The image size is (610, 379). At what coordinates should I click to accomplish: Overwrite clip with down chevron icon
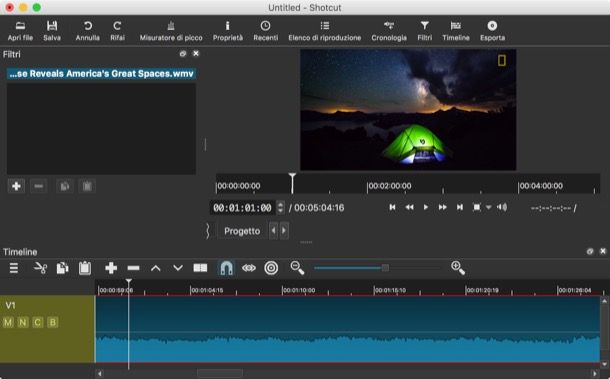(x=178, y=268)
